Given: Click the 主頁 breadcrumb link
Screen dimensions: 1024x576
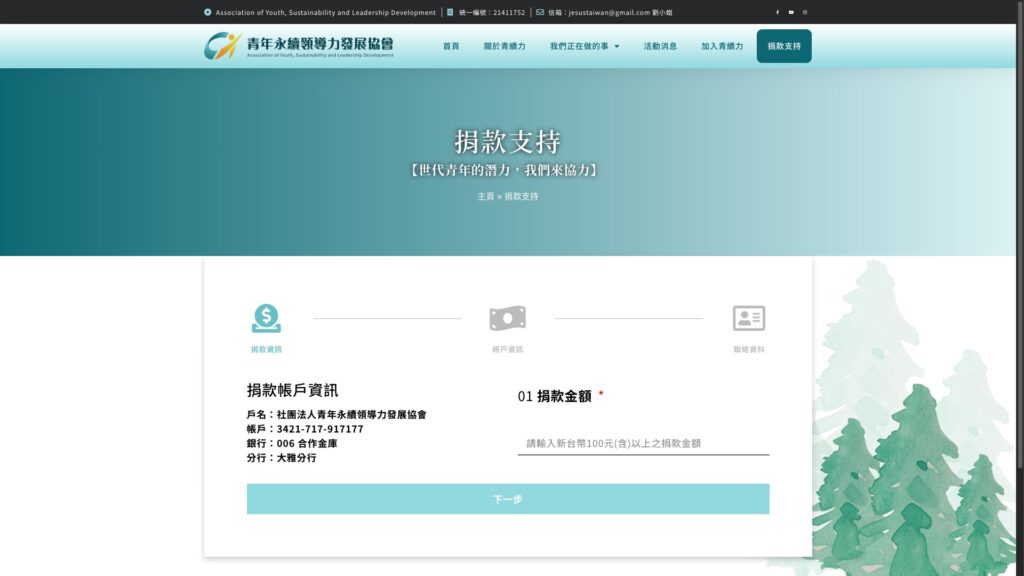Looking at the screenshot, I should coord(485,197).
